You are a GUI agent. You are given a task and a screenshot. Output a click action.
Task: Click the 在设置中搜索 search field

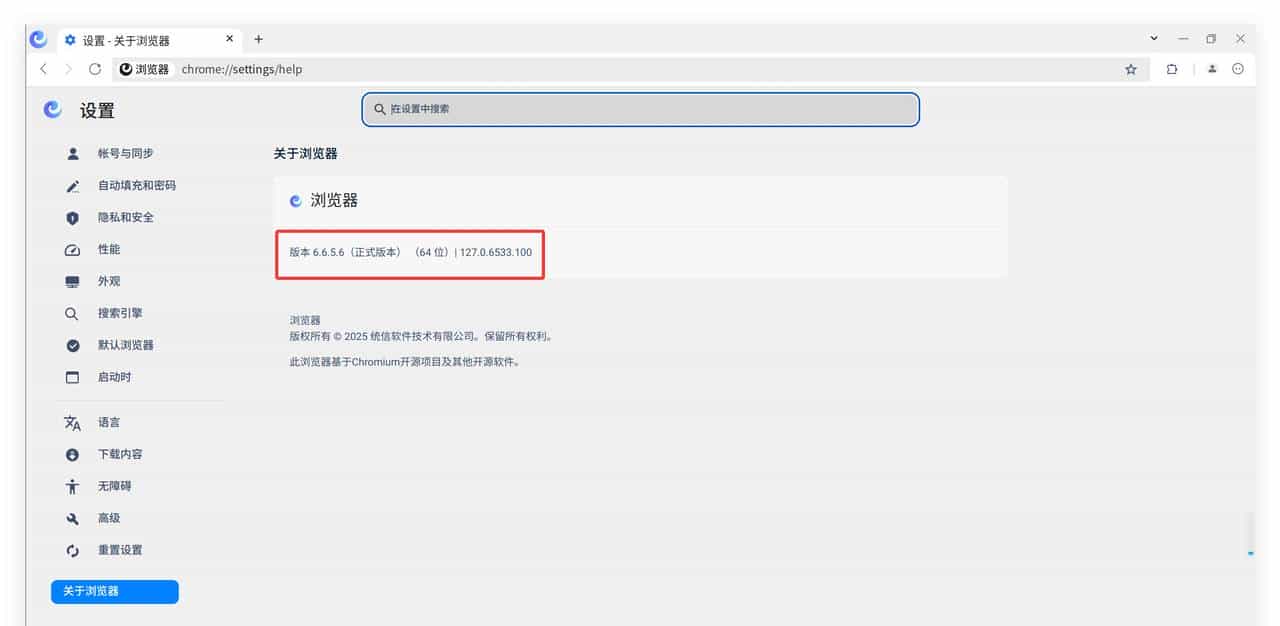pyautogui.click(x=640, y=109)
